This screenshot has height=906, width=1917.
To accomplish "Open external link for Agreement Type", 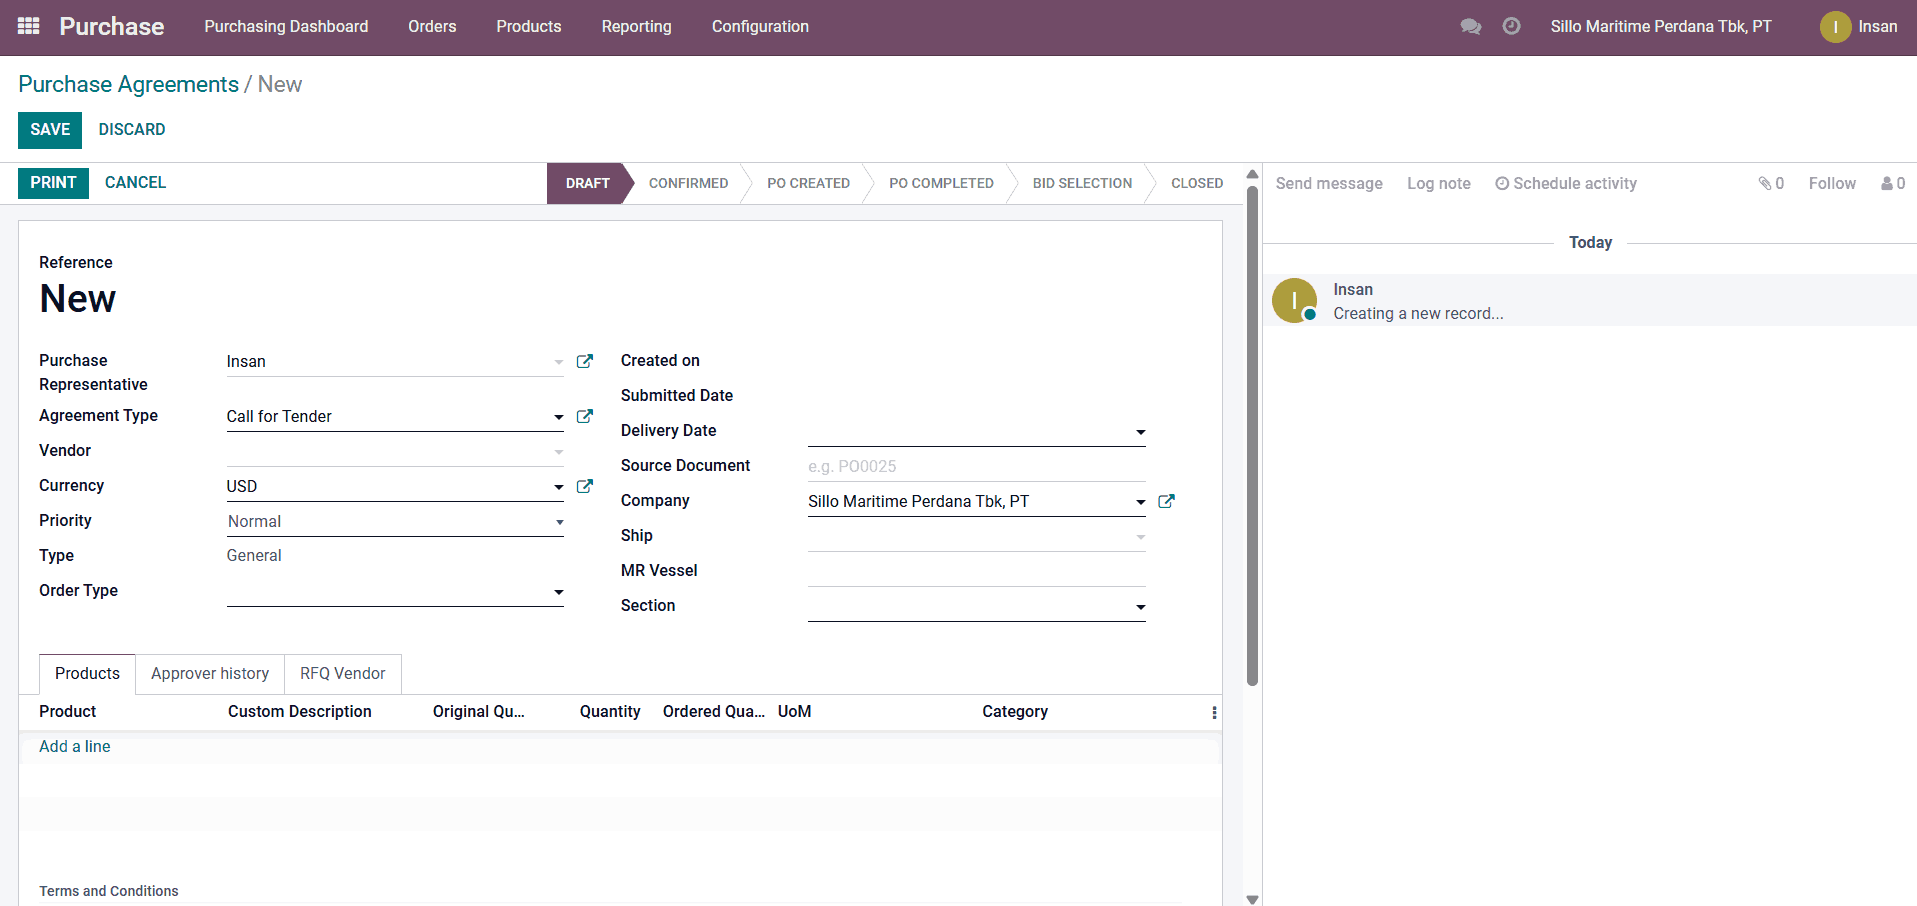I will click(x=585, y=417).
